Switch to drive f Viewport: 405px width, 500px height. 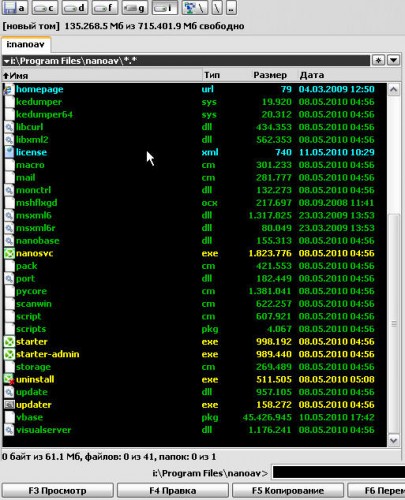(105, 8)
